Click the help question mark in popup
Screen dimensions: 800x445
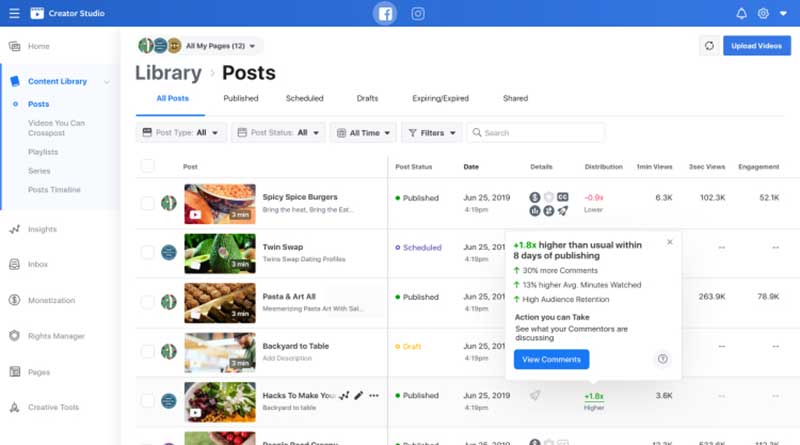pyautogui.click(x=662, y=359)
